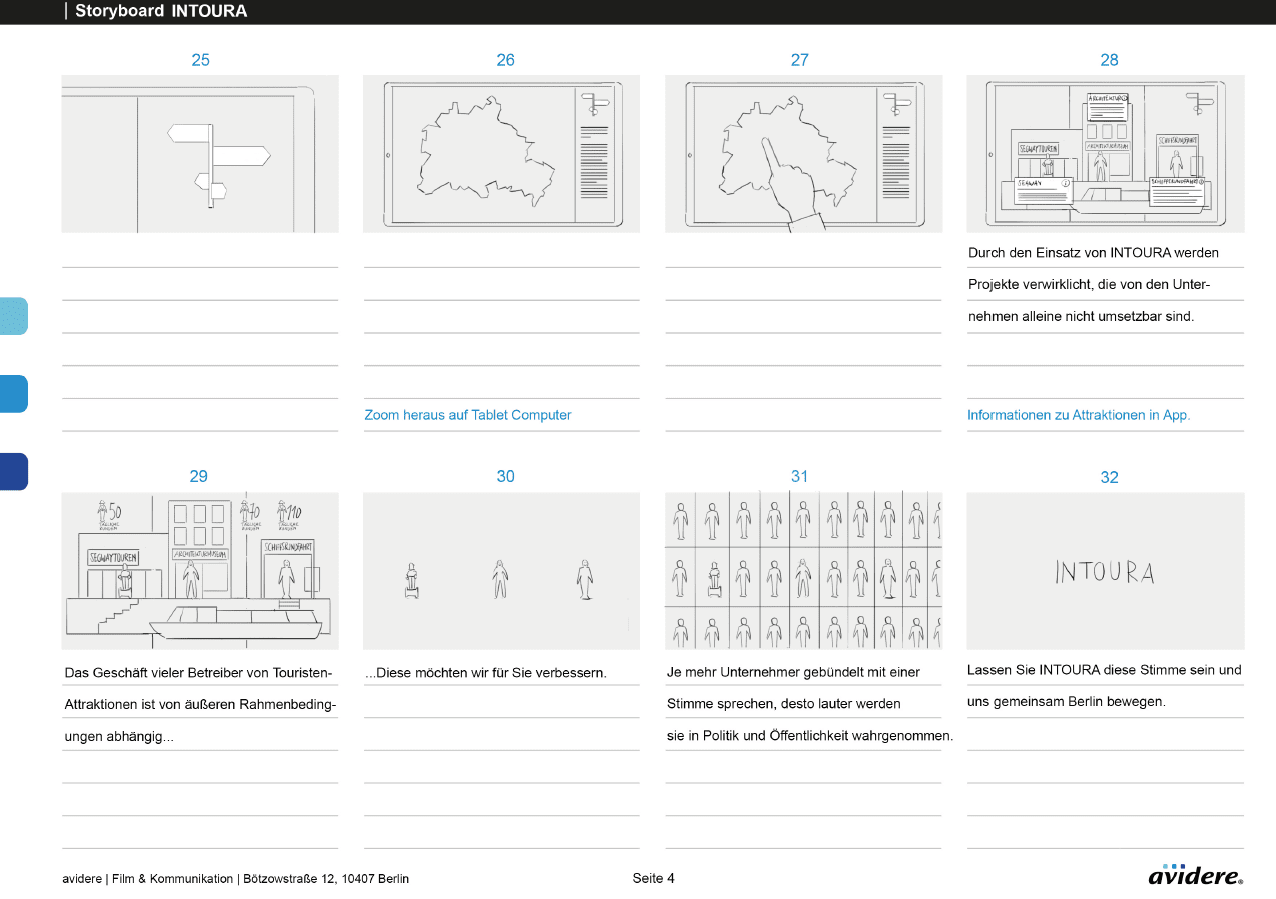The height and width of the screenshot is (899, 1276).
Task: Click line 'nehmen alleine nicht umsetzbar sind.'
Action: point(1081,317)
